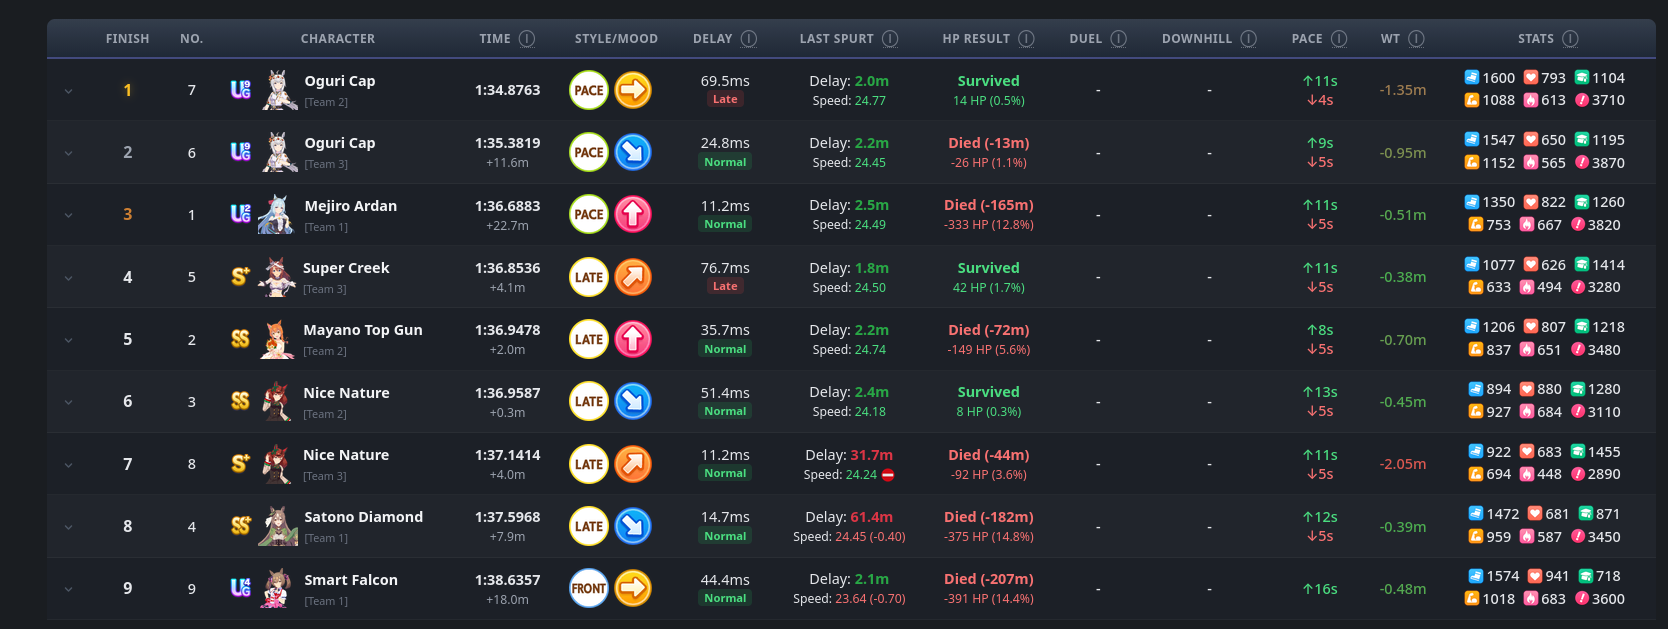Viewport: 1668px width, 629px height.
Task: Open info icon beside WT header
Action: click(1416, 39)
